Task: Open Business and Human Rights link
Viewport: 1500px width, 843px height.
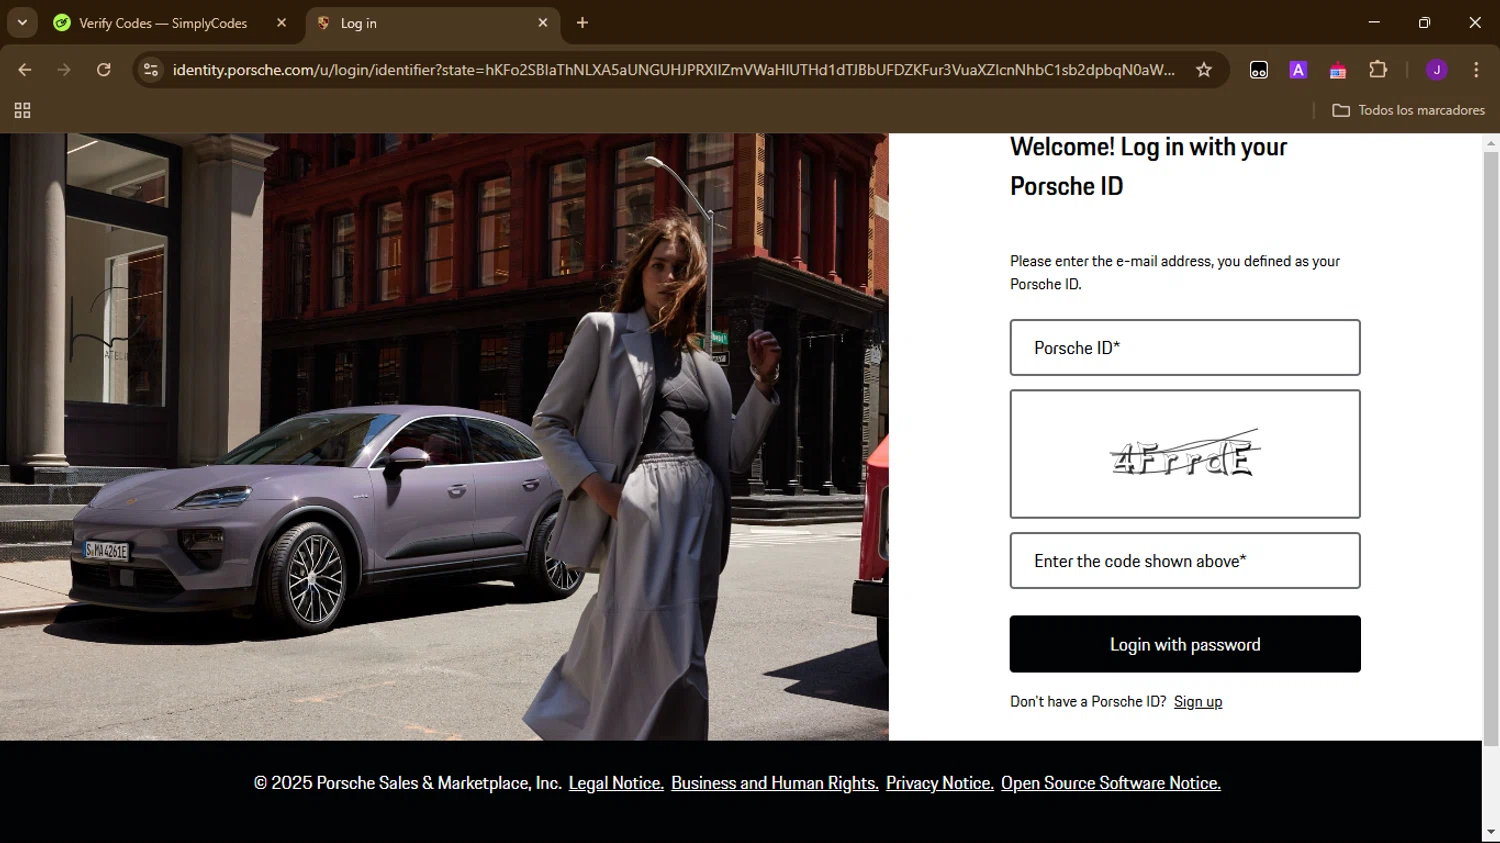Action: pos(775,783)
